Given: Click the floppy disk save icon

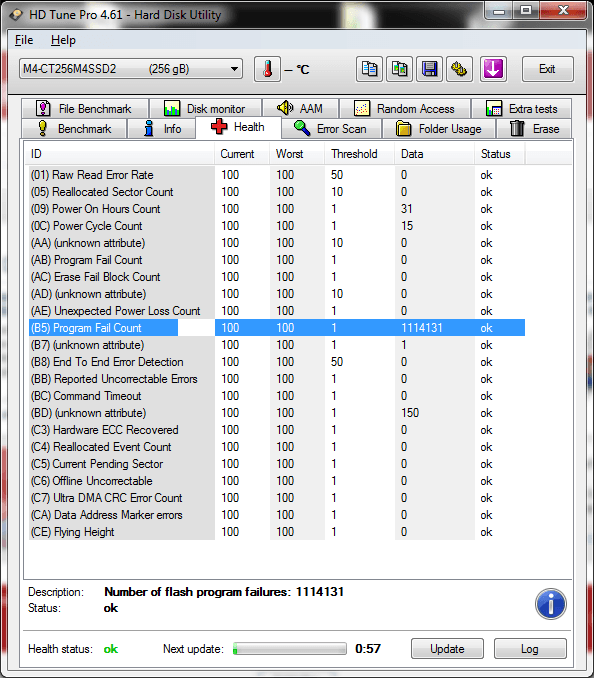Looking at the screenshot, I should pyautogui.click(x=429, y=69).
